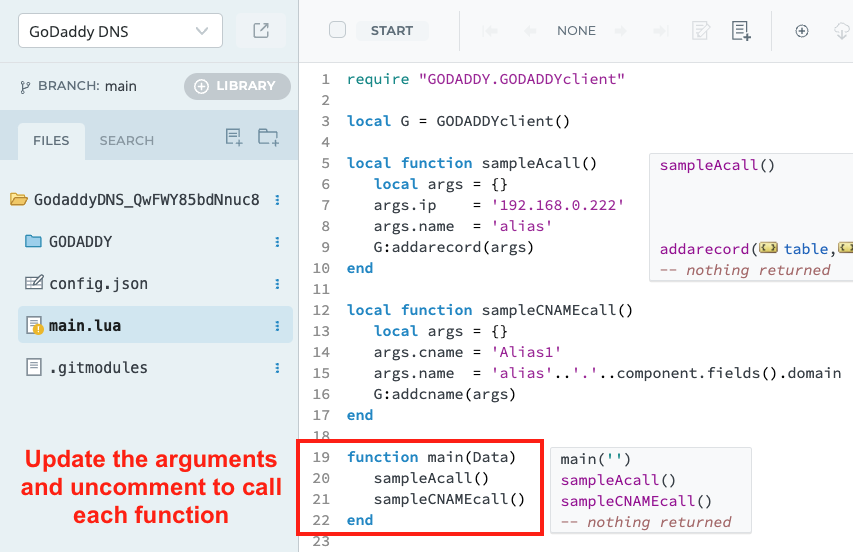Click the new file icon in Files panel
This screenshot has width=853, height=552.
pos(234,138)
